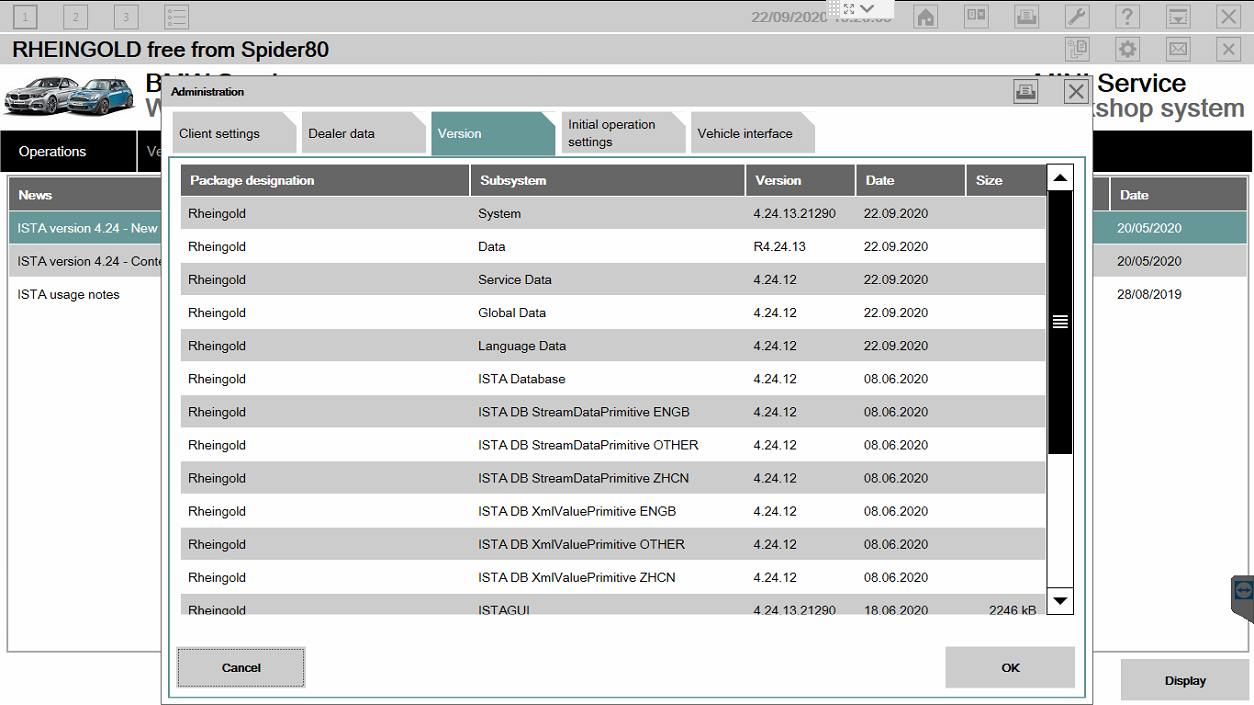This screenshot has height=705, width=1254.
Task: Click the Date column header in version table
Action: [911, 180]
